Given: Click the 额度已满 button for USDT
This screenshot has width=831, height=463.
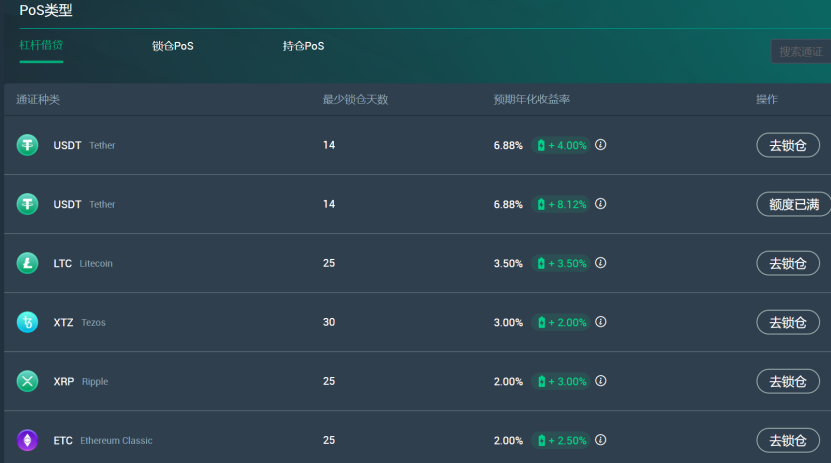Looking at the screenshot, I should pos(793,204).
